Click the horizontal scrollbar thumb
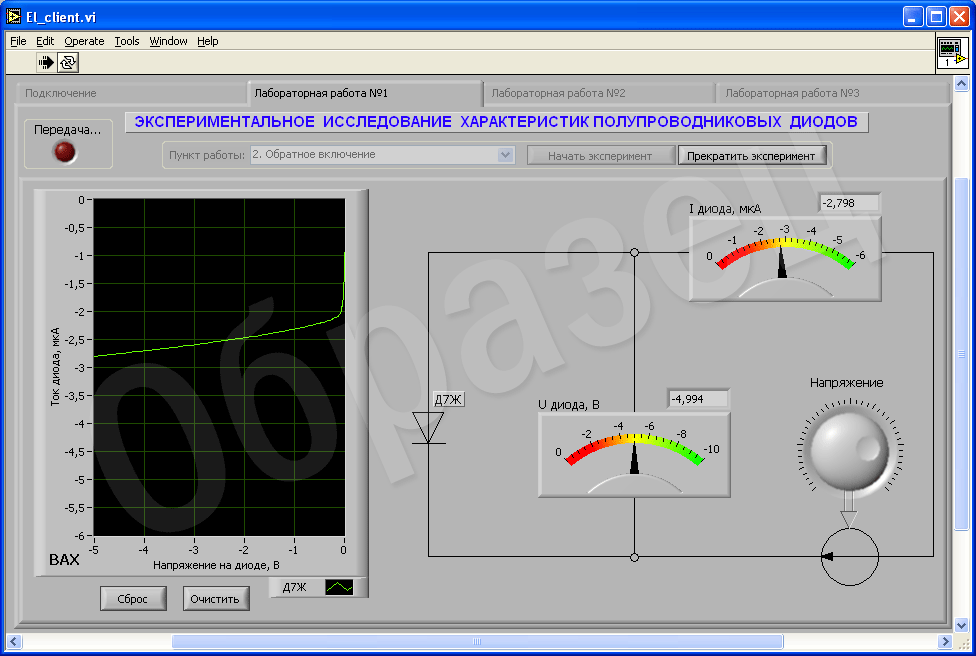Screen dimensions: 976x656 (x=477, y=641)
